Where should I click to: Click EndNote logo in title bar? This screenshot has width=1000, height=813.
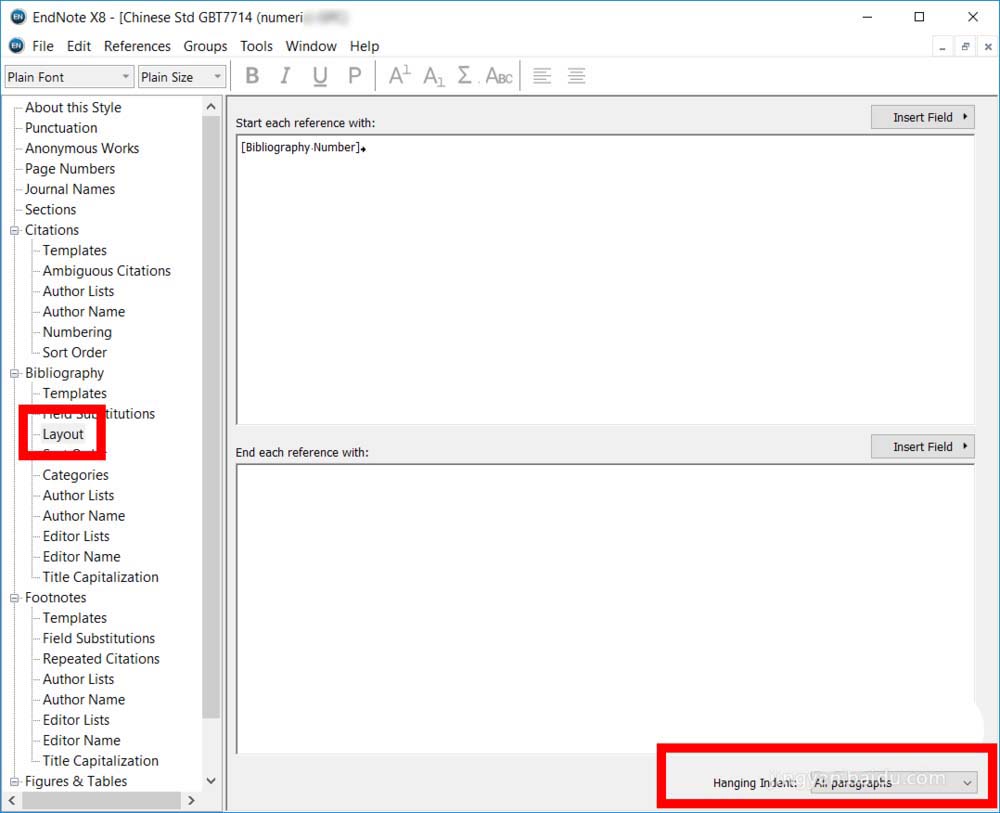[x=18, y=17]
